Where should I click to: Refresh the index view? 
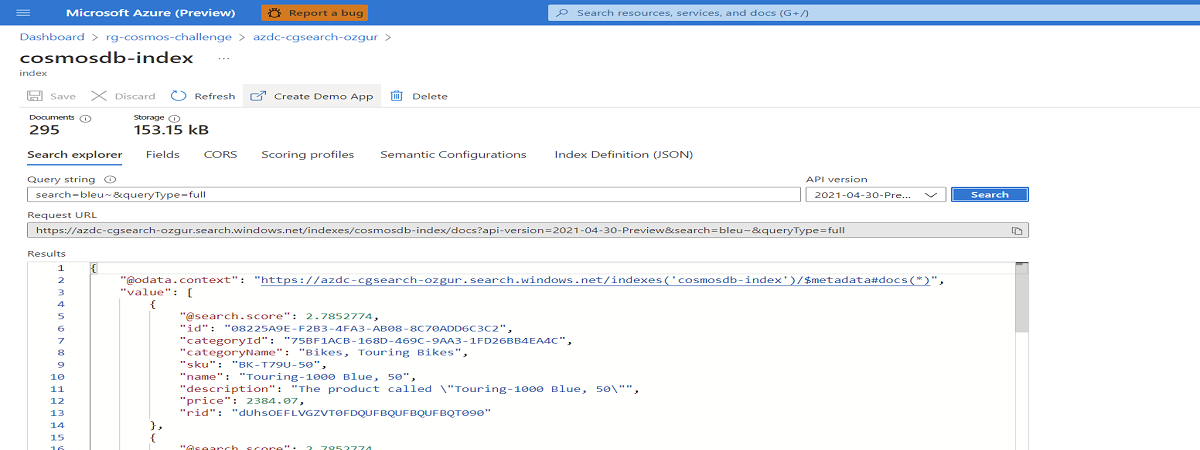(x=203, y=96)
